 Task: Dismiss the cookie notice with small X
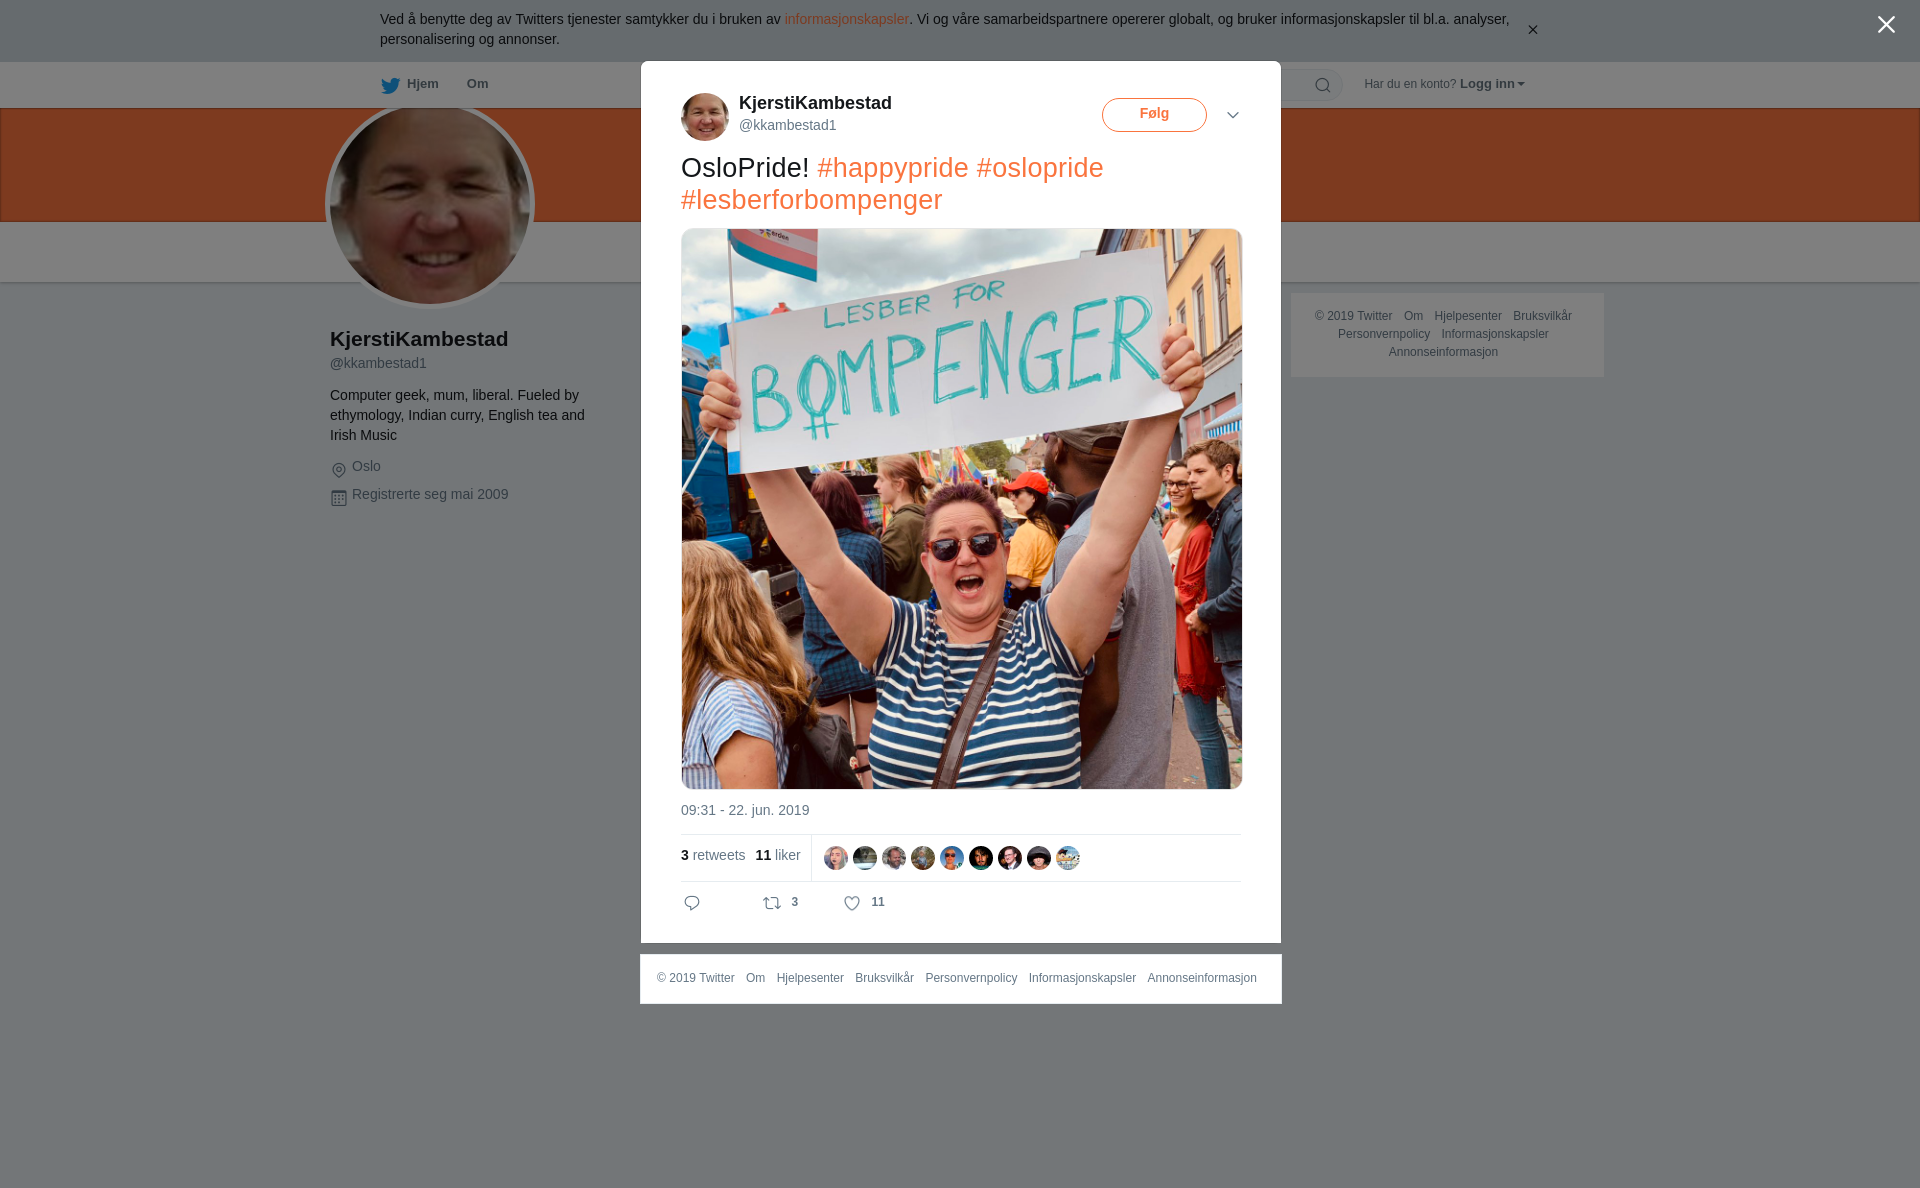(1532, 30)
